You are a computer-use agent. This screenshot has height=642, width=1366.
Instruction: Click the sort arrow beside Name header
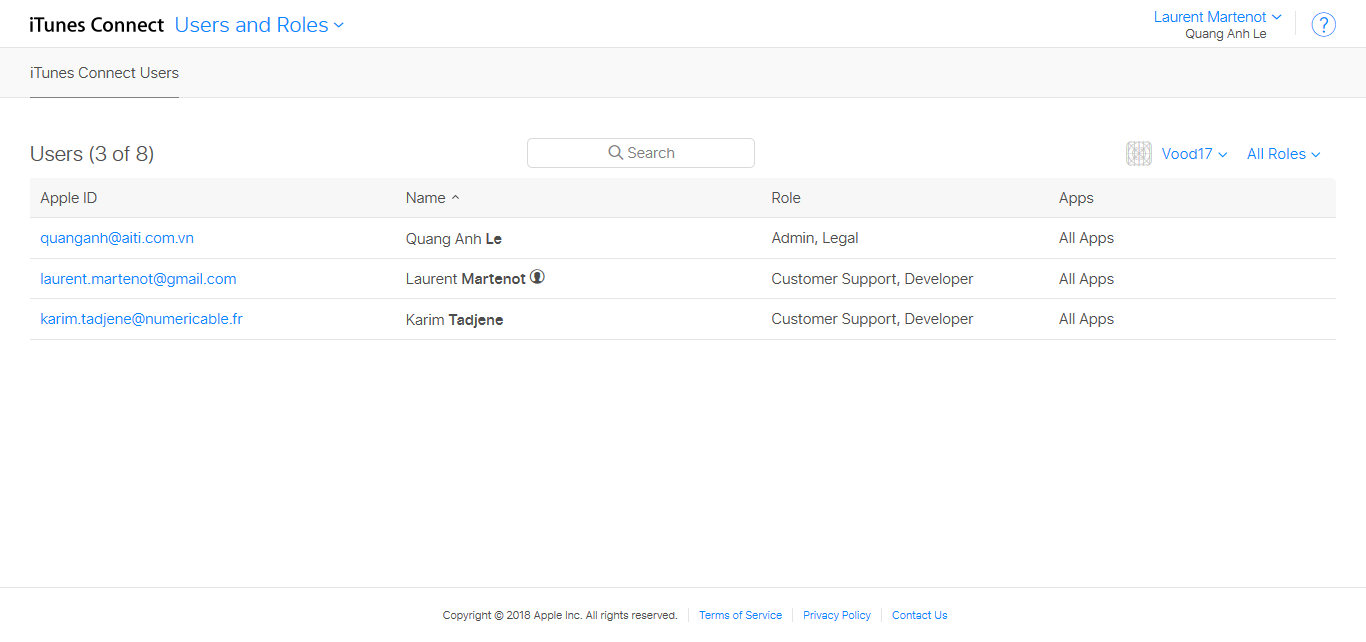click(456, 198)
